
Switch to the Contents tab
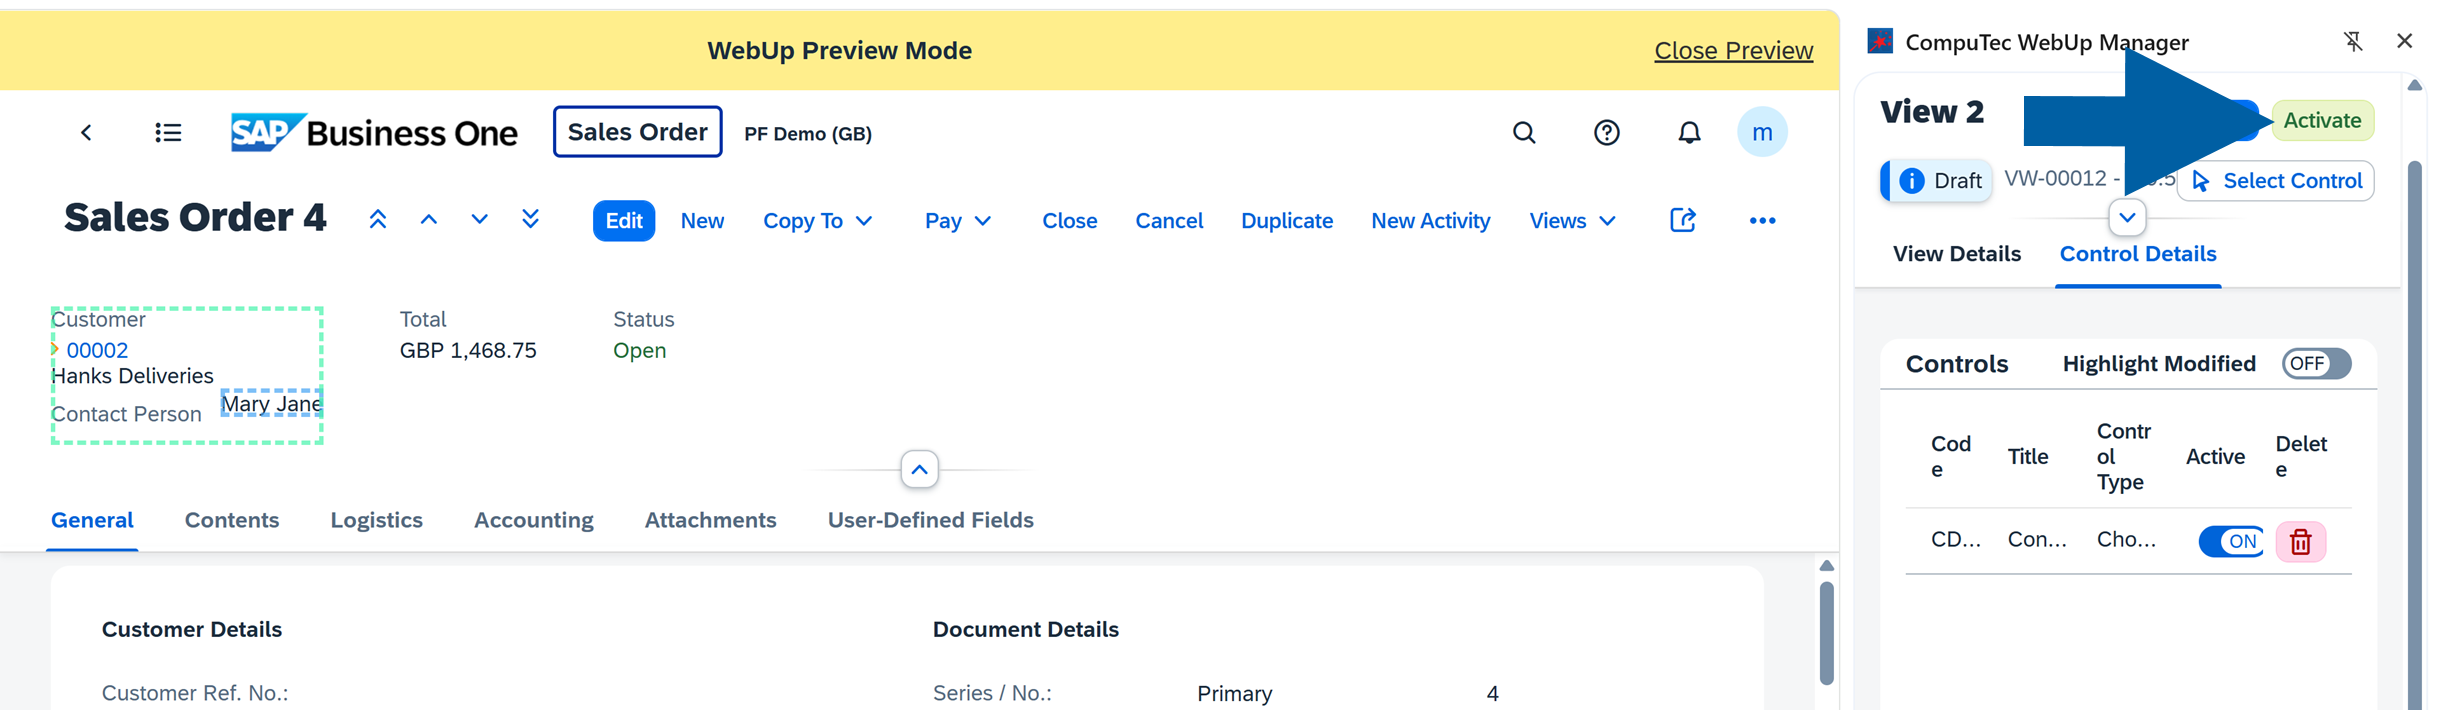tap(232, 520)
